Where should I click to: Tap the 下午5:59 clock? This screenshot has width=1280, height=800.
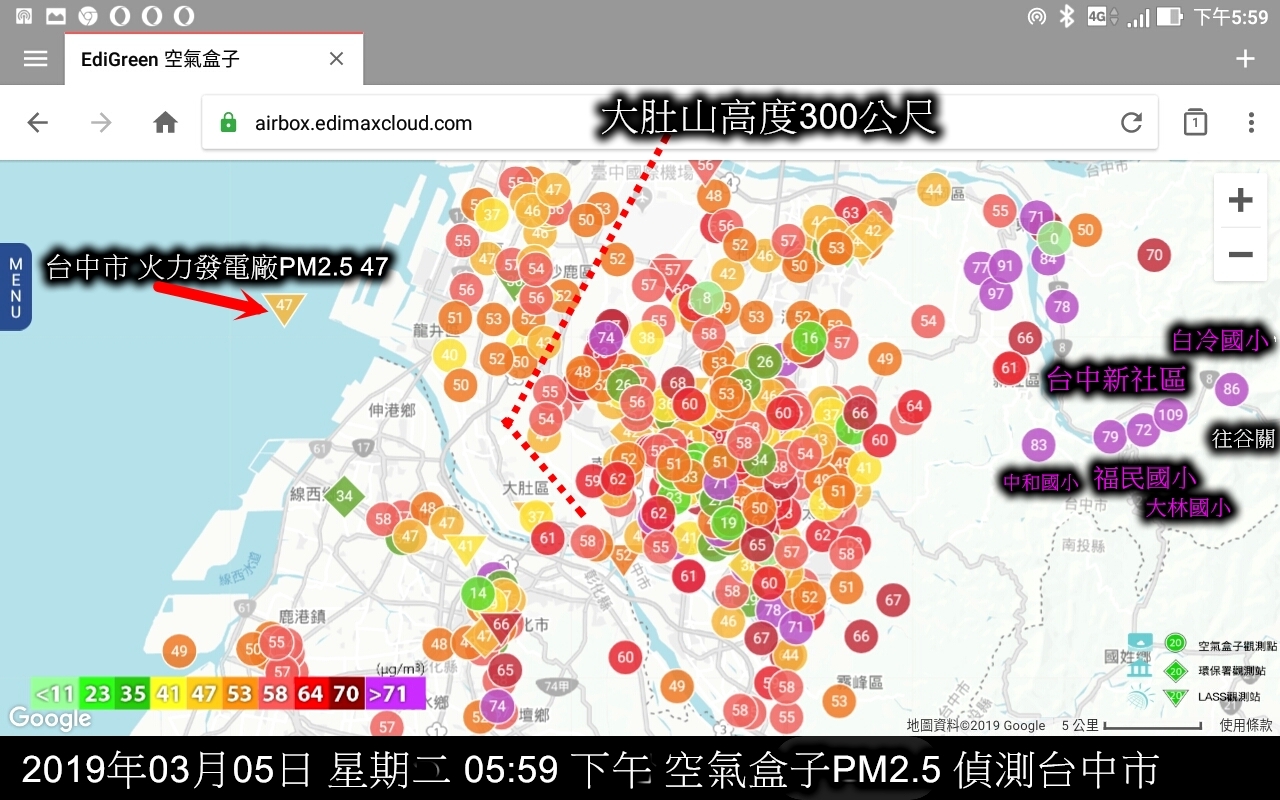click(x=1230, y=17)
